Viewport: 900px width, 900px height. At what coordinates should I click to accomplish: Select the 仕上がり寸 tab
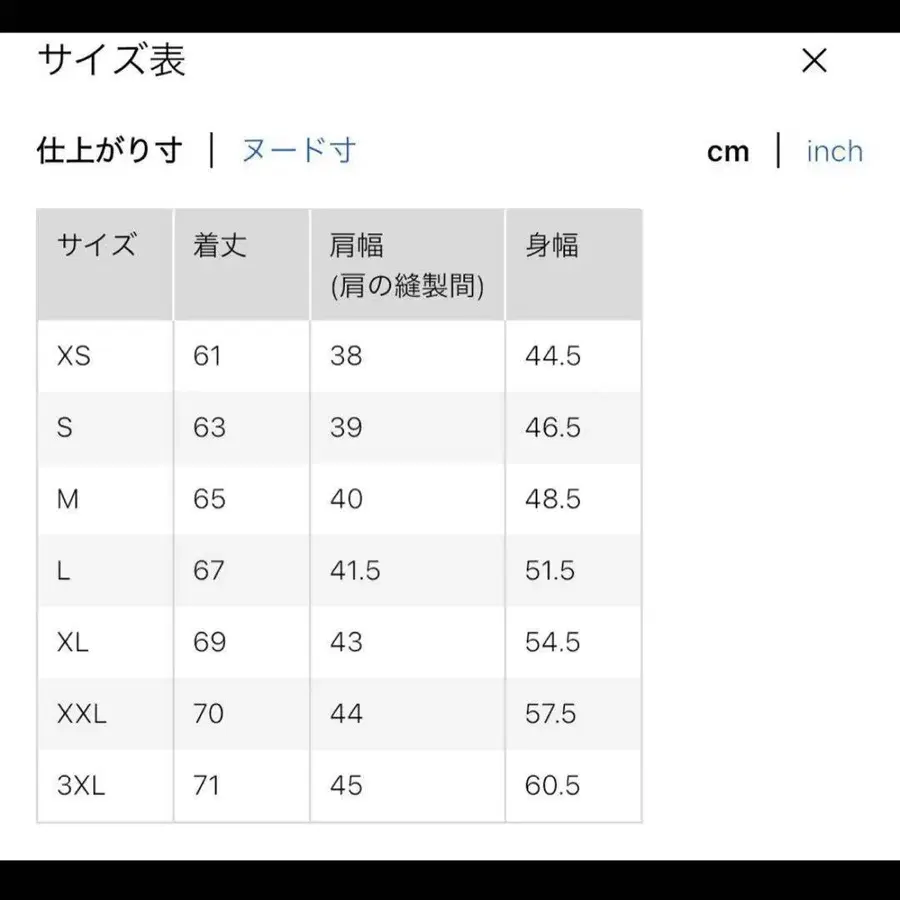[x=110, y=150]
